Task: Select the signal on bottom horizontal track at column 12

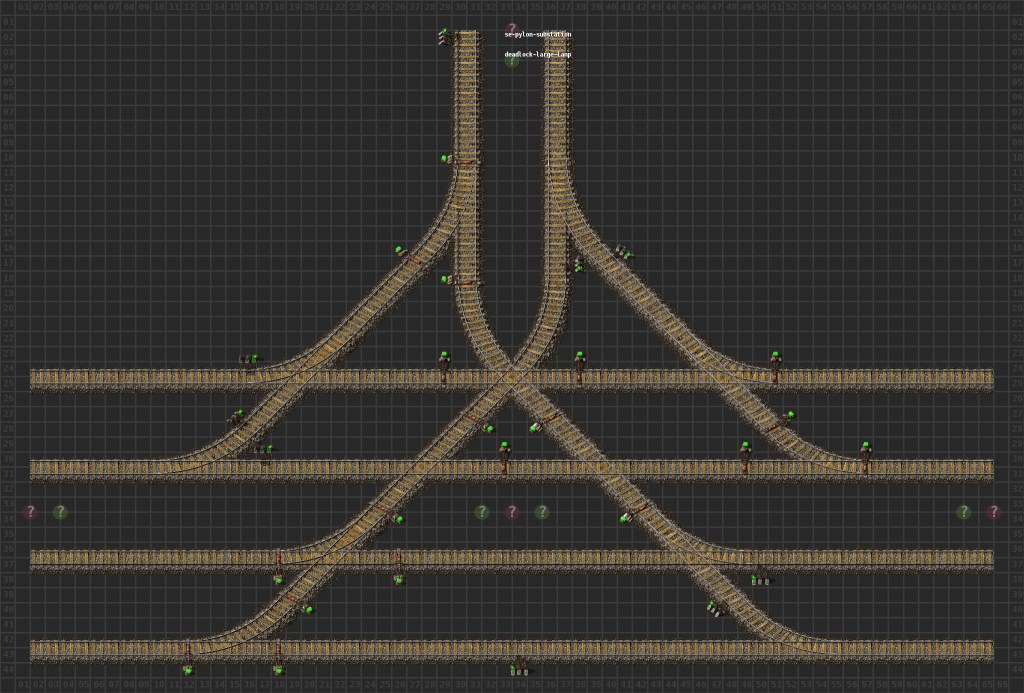Action: tap(188, 658)
